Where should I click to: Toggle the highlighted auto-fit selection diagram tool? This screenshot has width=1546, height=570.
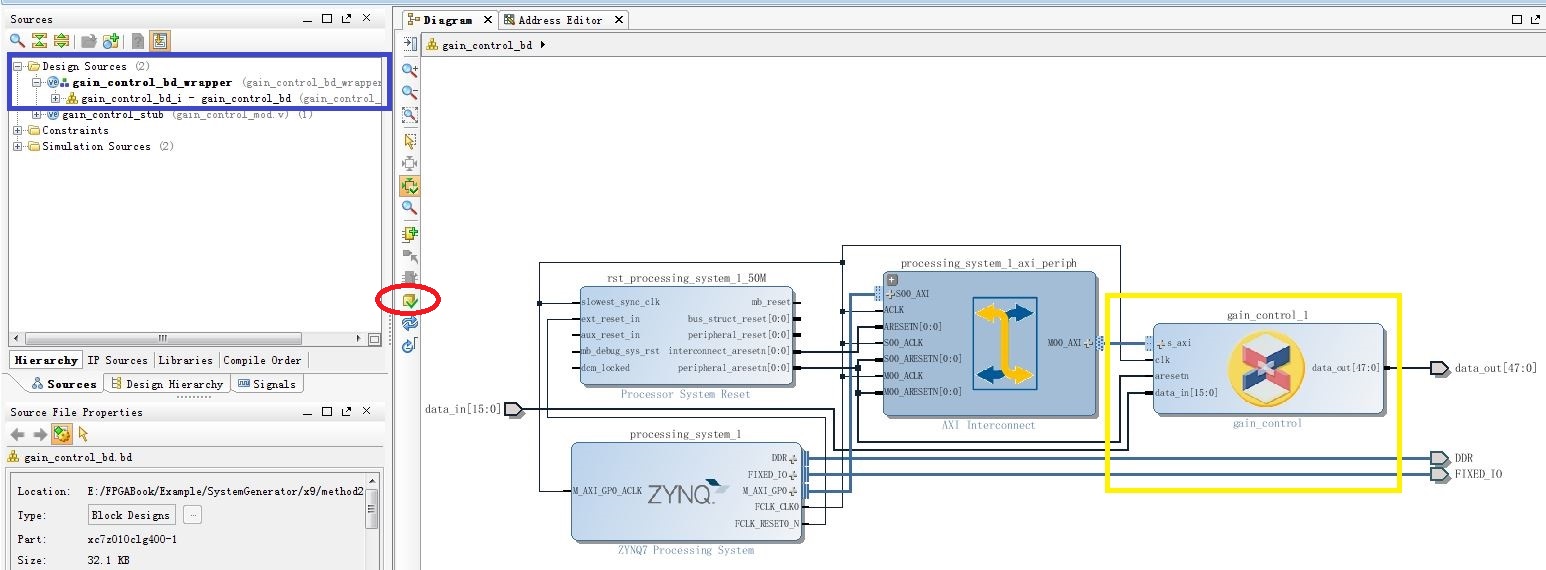point(410,186)
